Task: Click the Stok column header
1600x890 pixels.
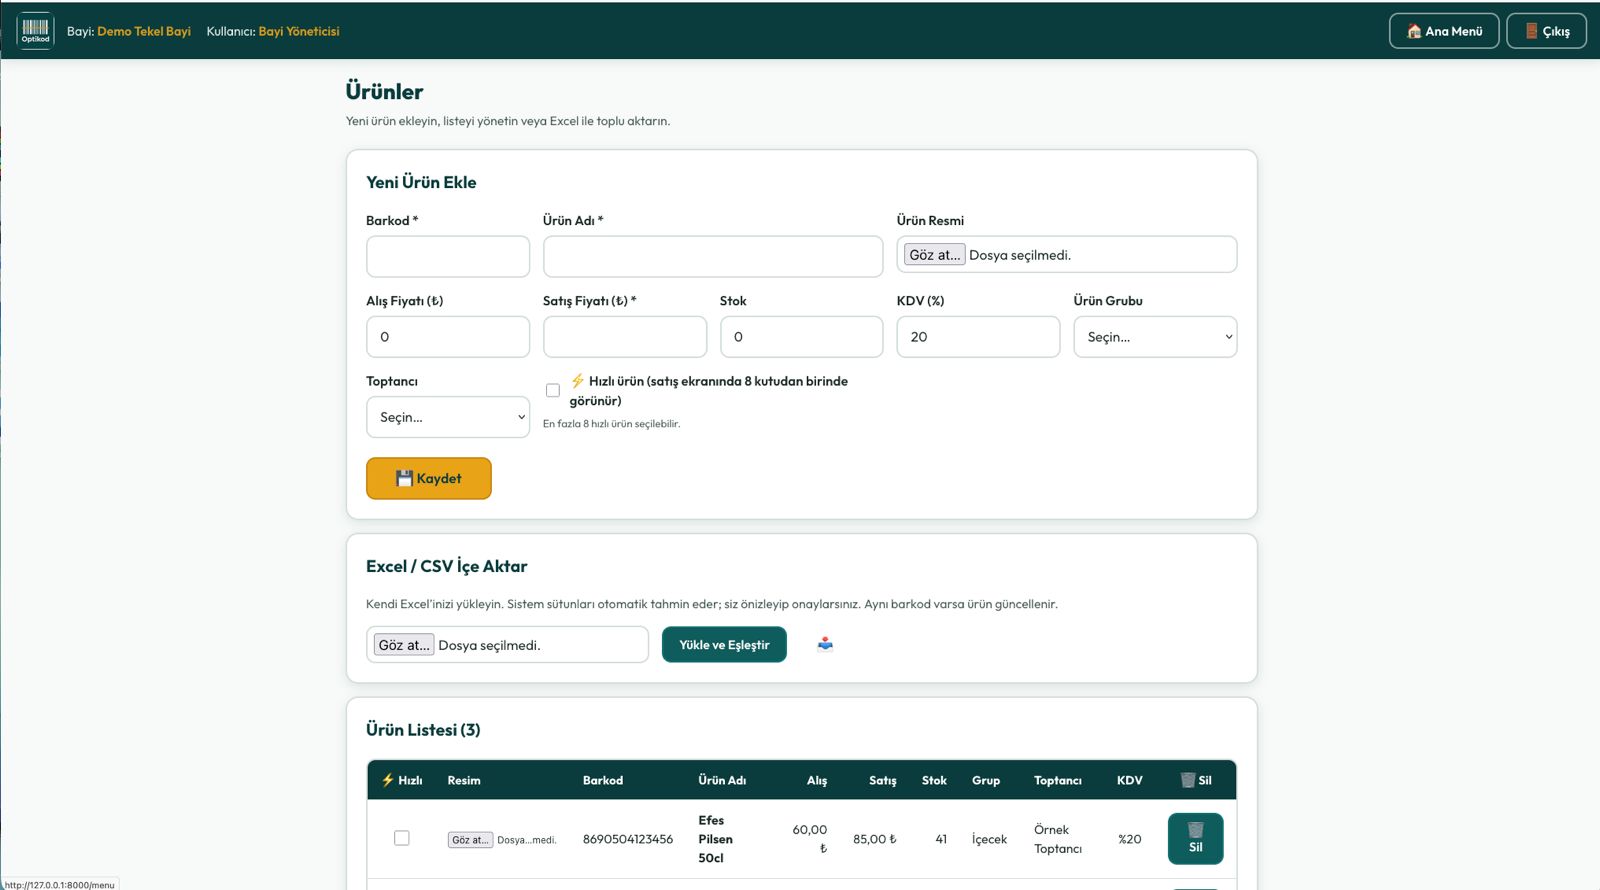Action: point(934,780)
